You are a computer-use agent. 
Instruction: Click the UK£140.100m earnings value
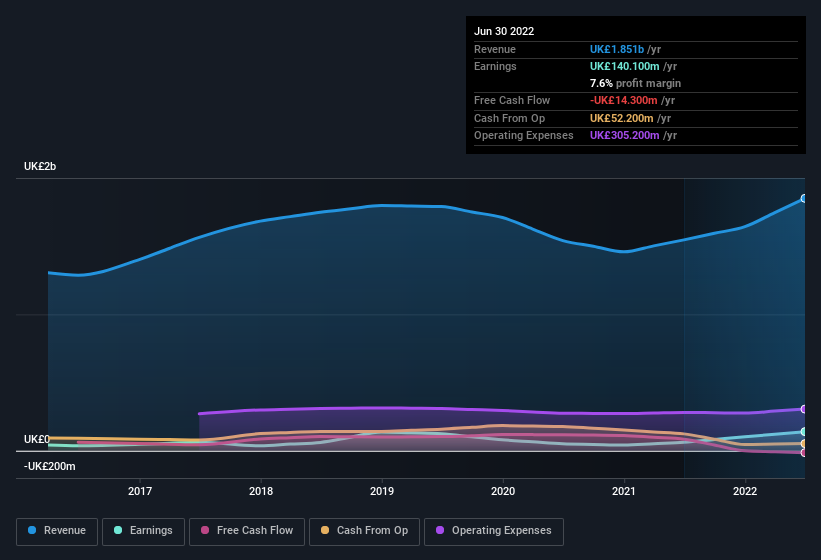pos(625,66)
